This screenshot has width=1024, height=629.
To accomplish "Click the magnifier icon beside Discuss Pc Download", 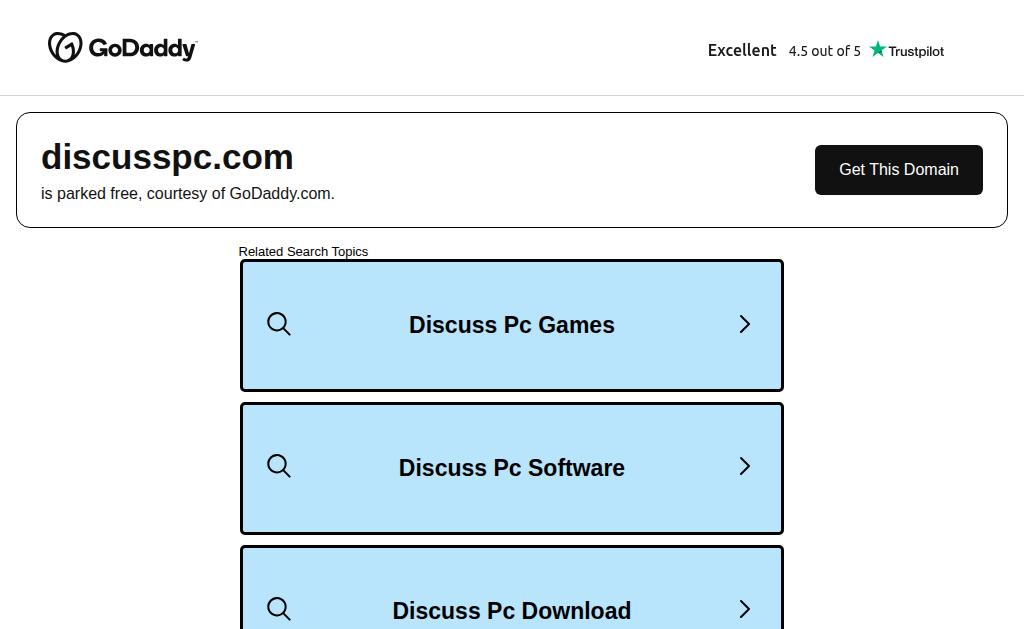I will 279,609.
